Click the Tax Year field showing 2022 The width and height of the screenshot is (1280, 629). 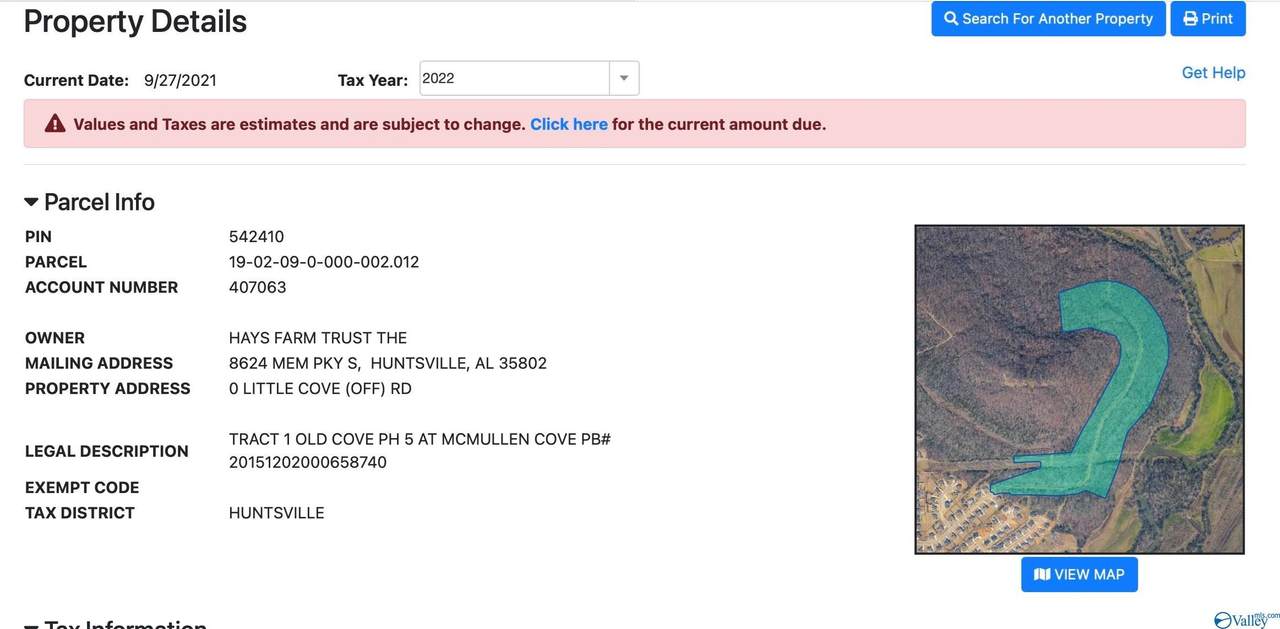click(514, 78)
